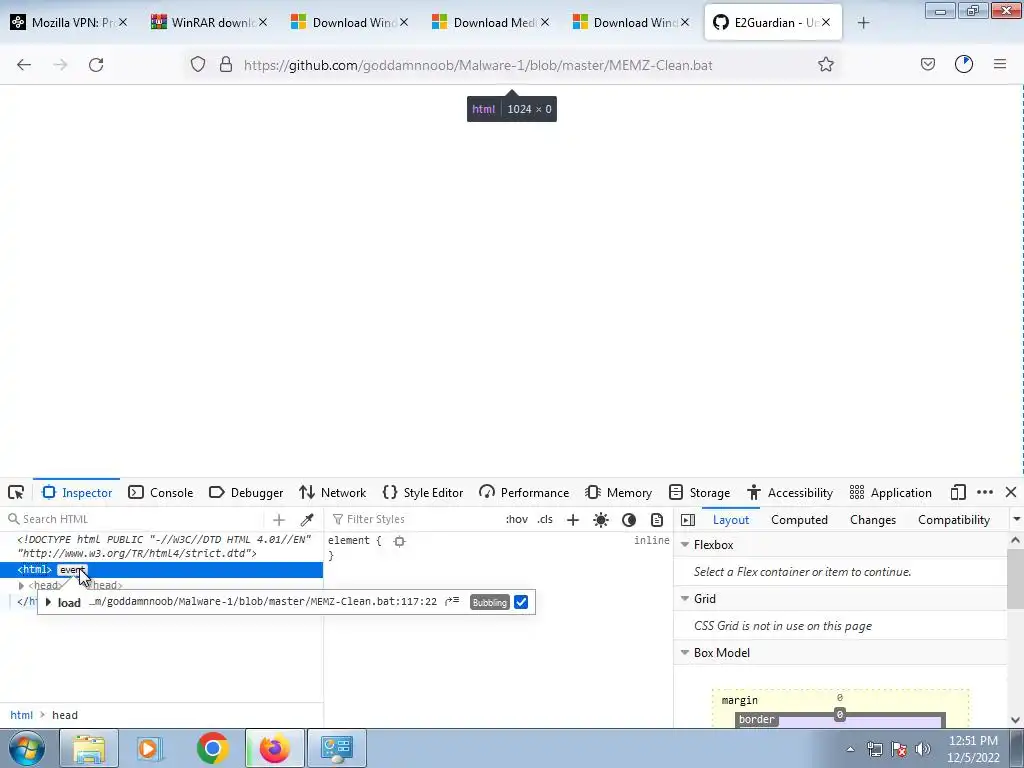Image resolution: width=1024 pixels, height=768 pixels.
Task: Collapse the Box Model section
Action: tap(685, 653)
